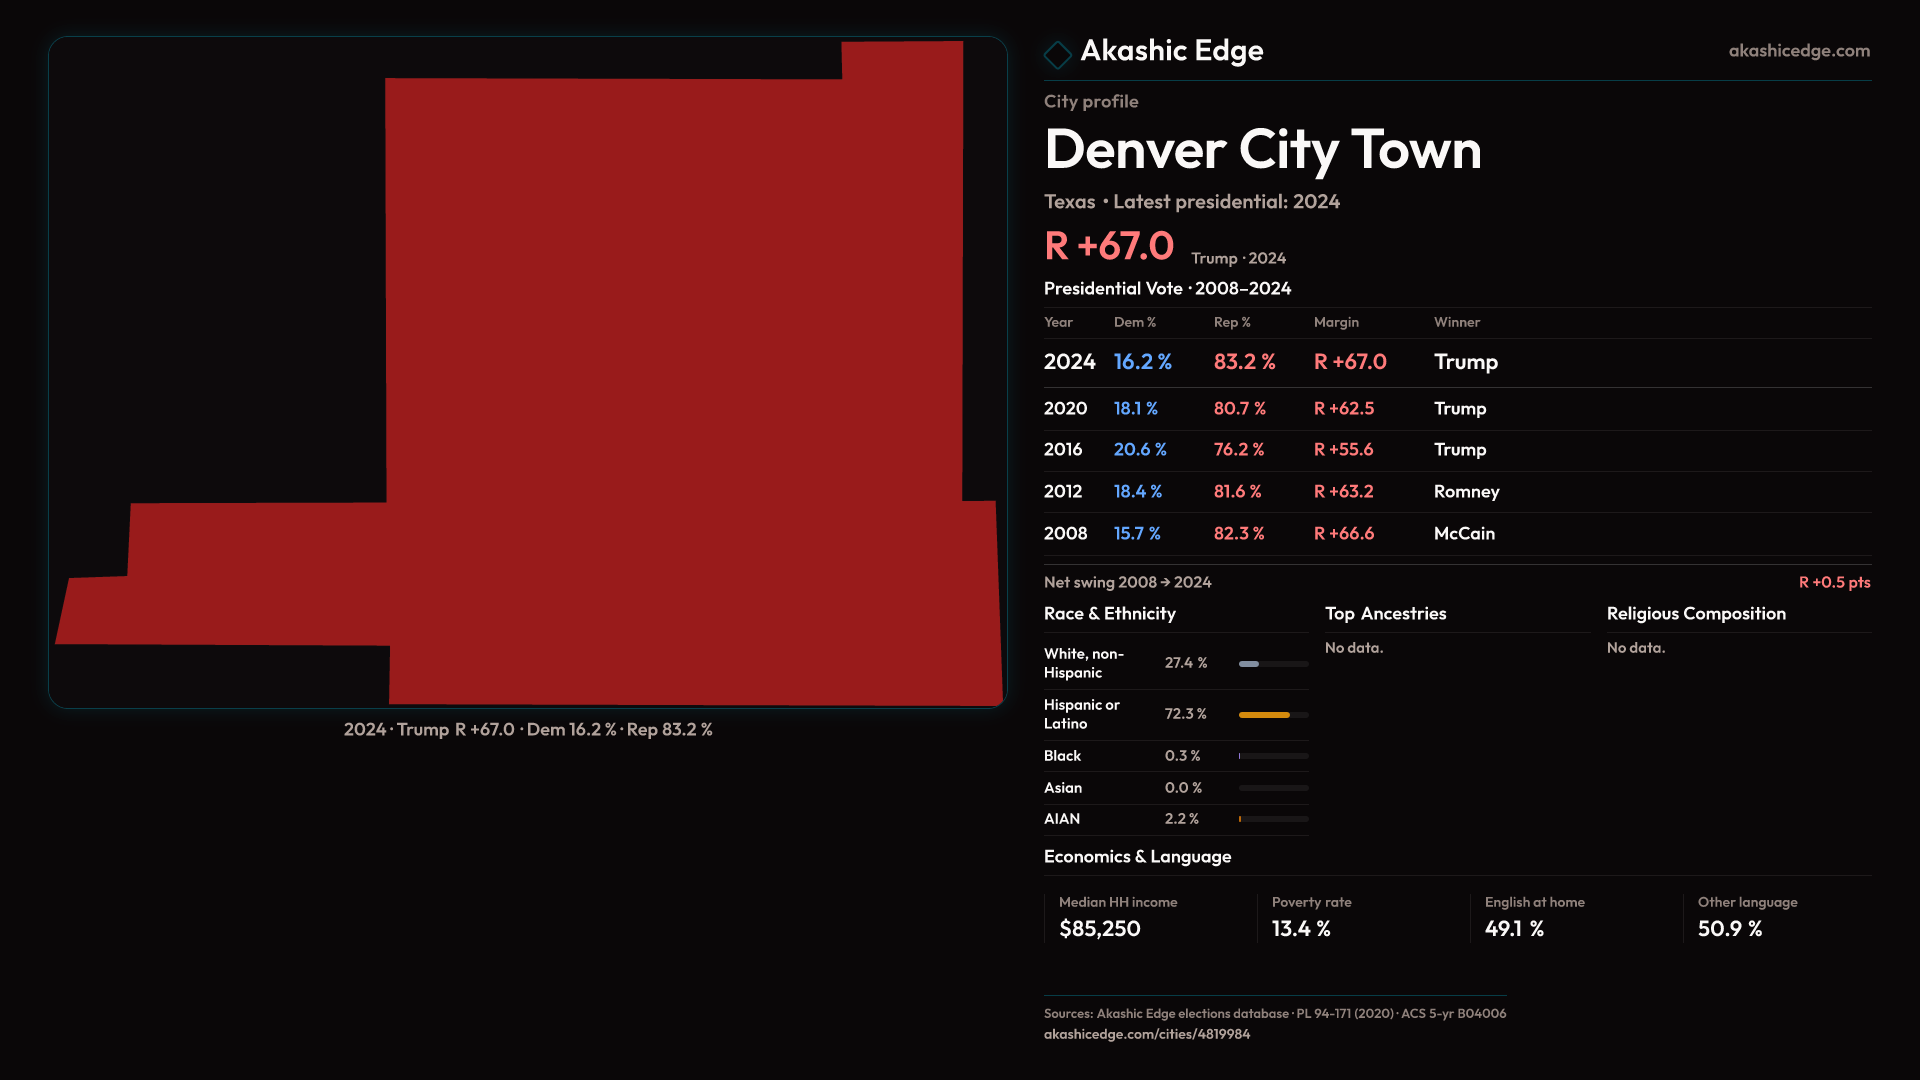Click the Hispanic or Latino orange bar
This screenshot has width=1920, height=1080.
pyautogui.click(x=1264, y=715)
